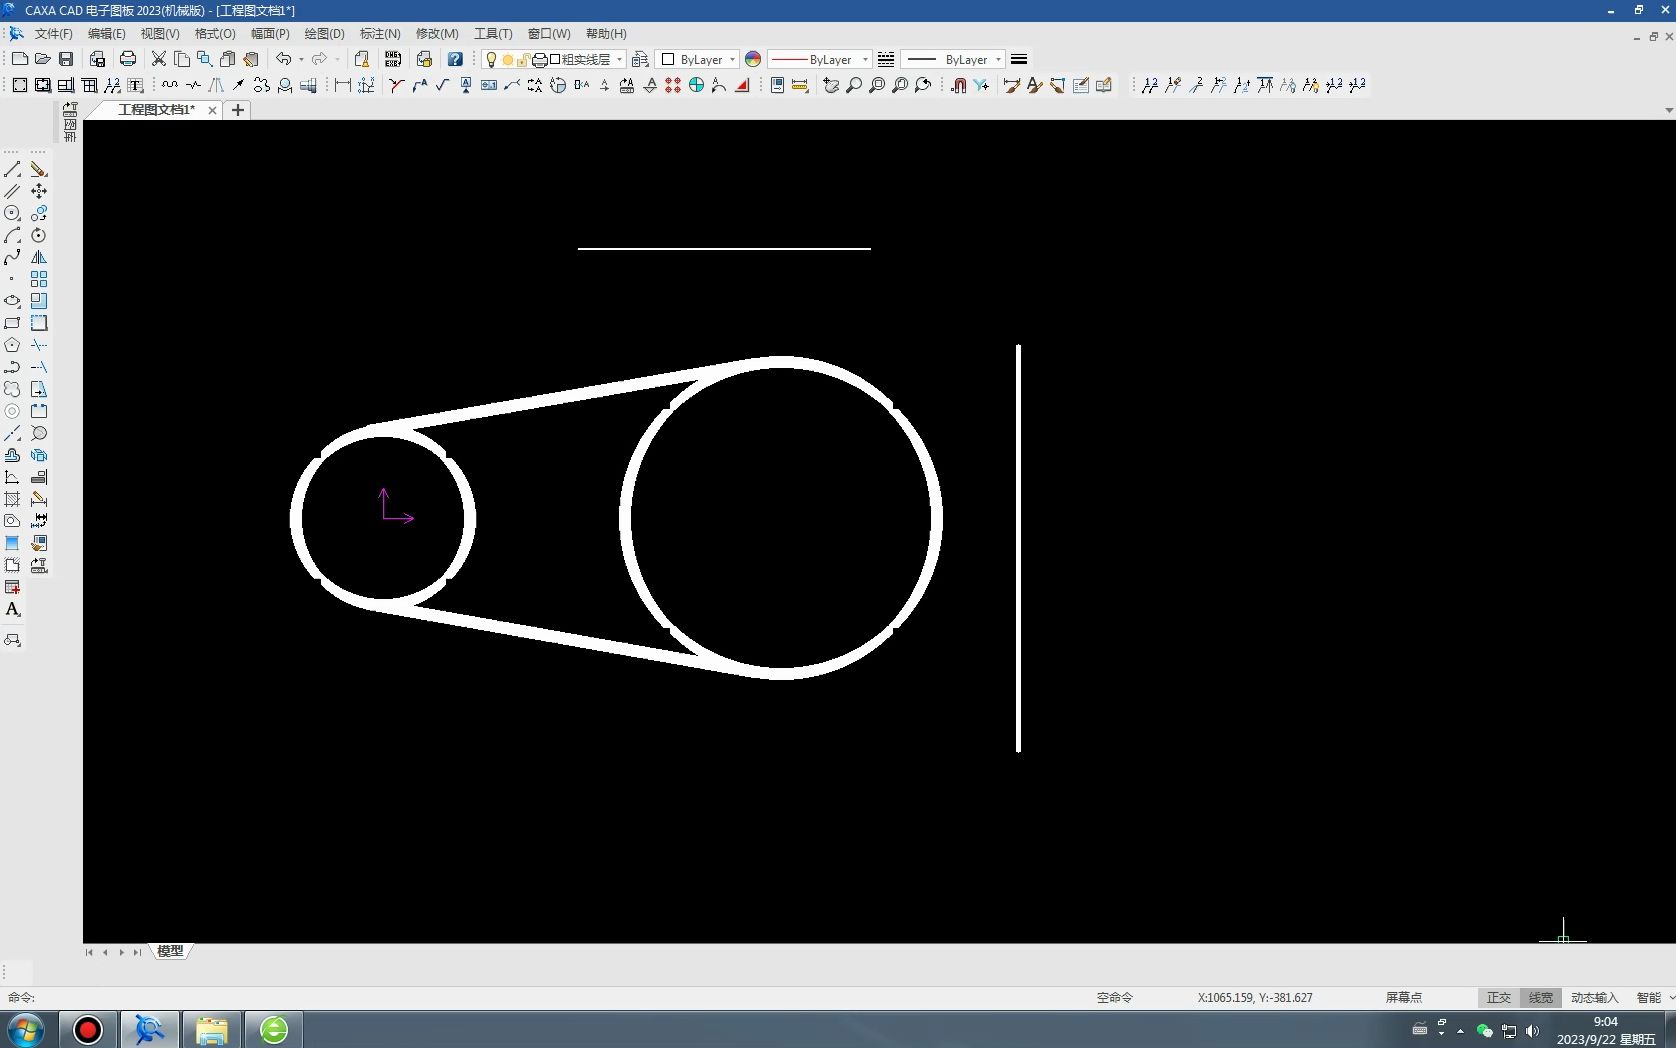Click the Zoom magnifier icon
This screenshot has width=1676, height=1048.
coord(854,85)
